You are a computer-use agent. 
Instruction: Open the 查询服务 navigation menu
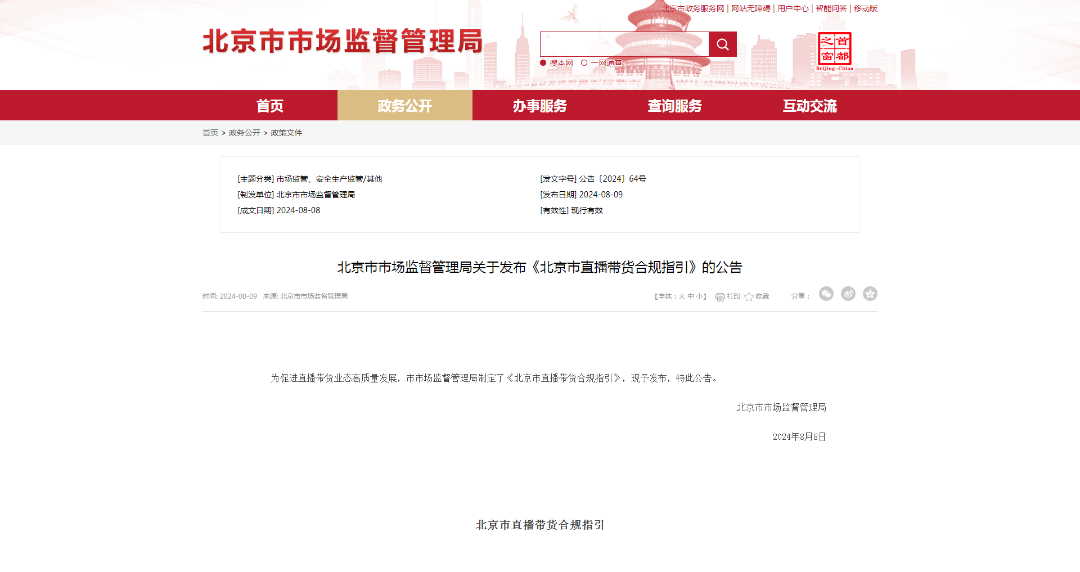click(675, 106)
